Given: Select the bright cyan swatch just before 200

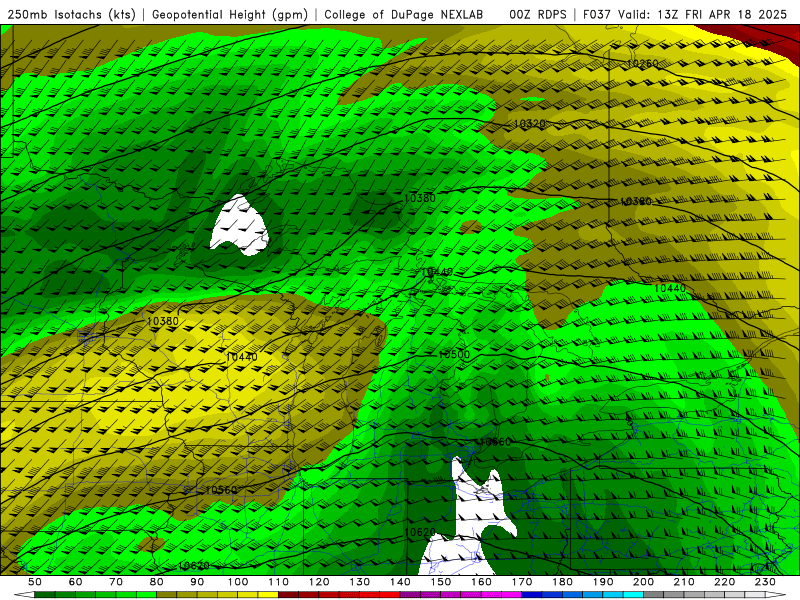Looking at the screenshot, I should click(x=633, y=595).
